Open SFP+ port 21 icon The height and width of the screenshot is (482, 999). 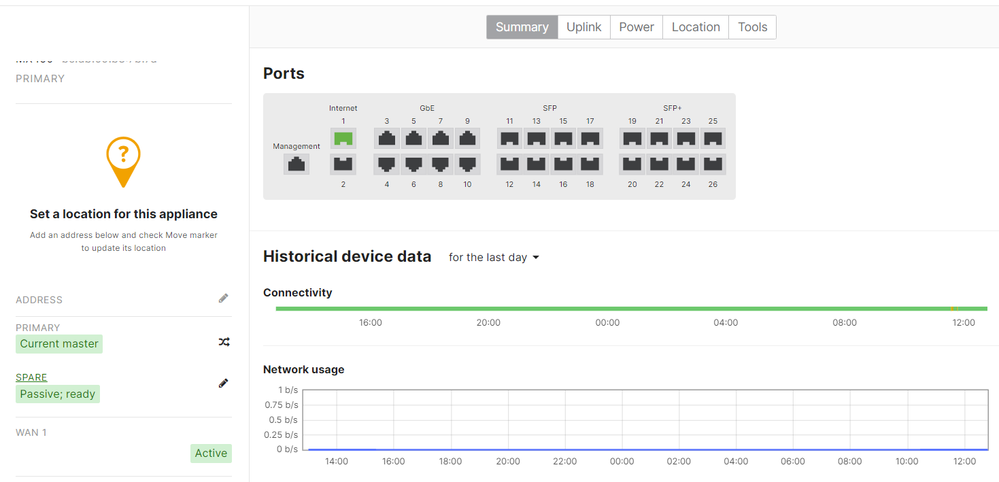(659, 138)
